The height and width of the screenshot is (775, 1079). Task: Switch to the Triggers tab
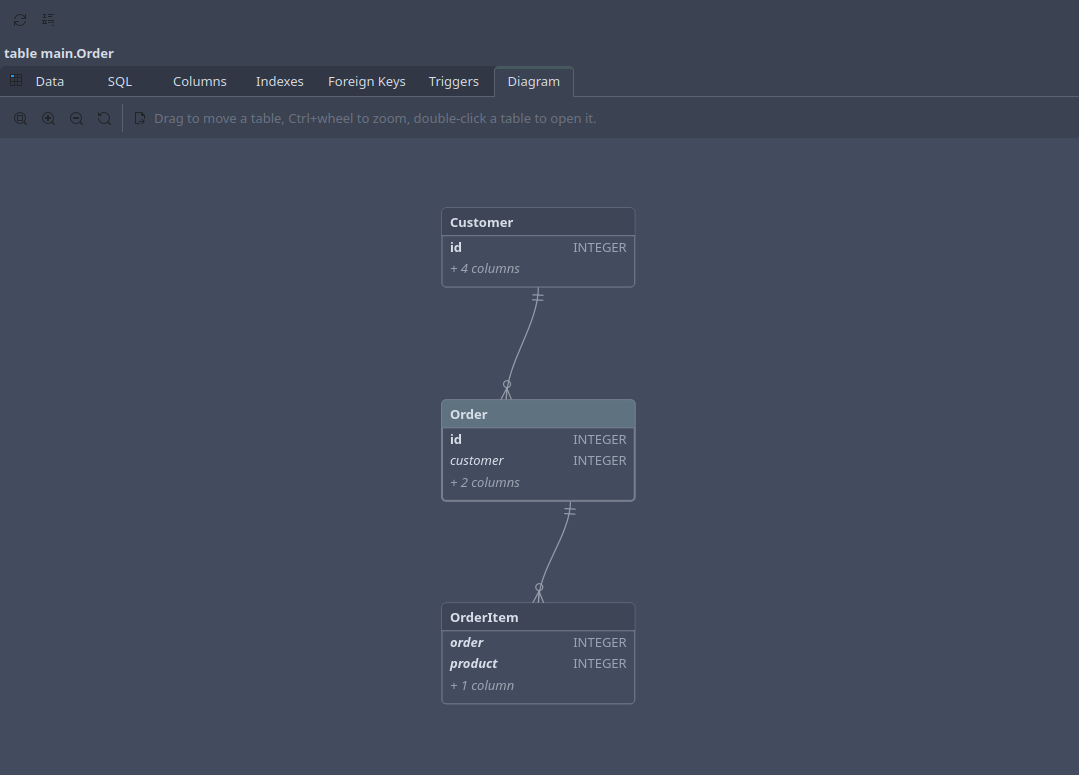point(453,81)
